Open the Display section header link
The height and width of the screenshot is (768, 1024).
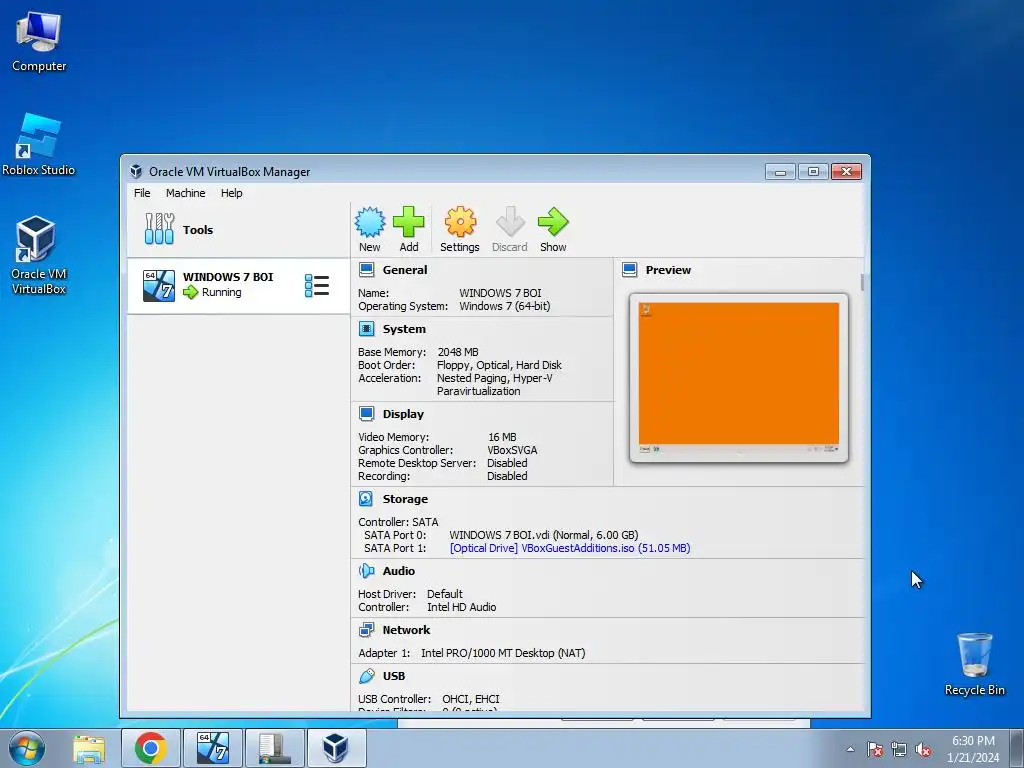[403, 414]
